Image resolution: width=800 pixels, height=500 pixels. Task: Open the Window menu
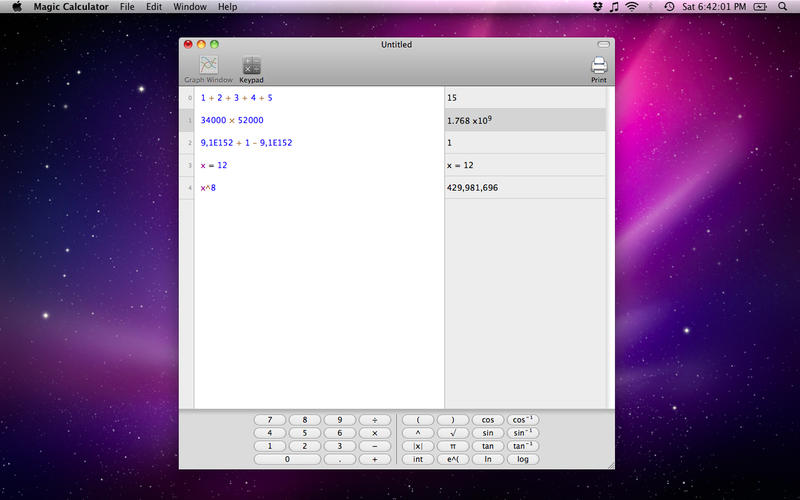(x=190, y=7)
